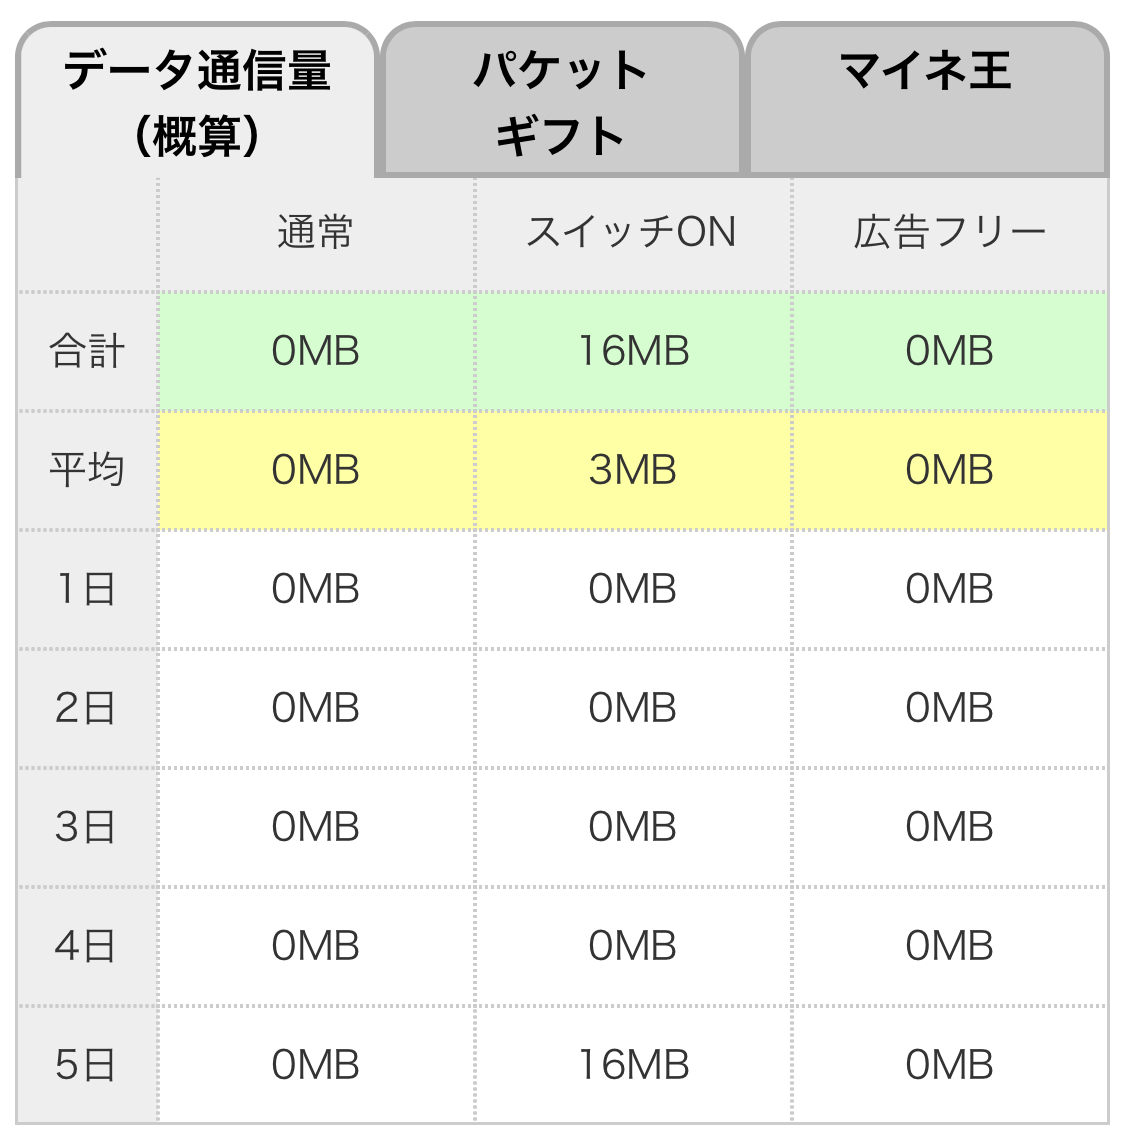This screenshot has width=1125, height=1144.
Task: Click the 16MB total in the green 合計 row
Action: [x=633, y=352]
